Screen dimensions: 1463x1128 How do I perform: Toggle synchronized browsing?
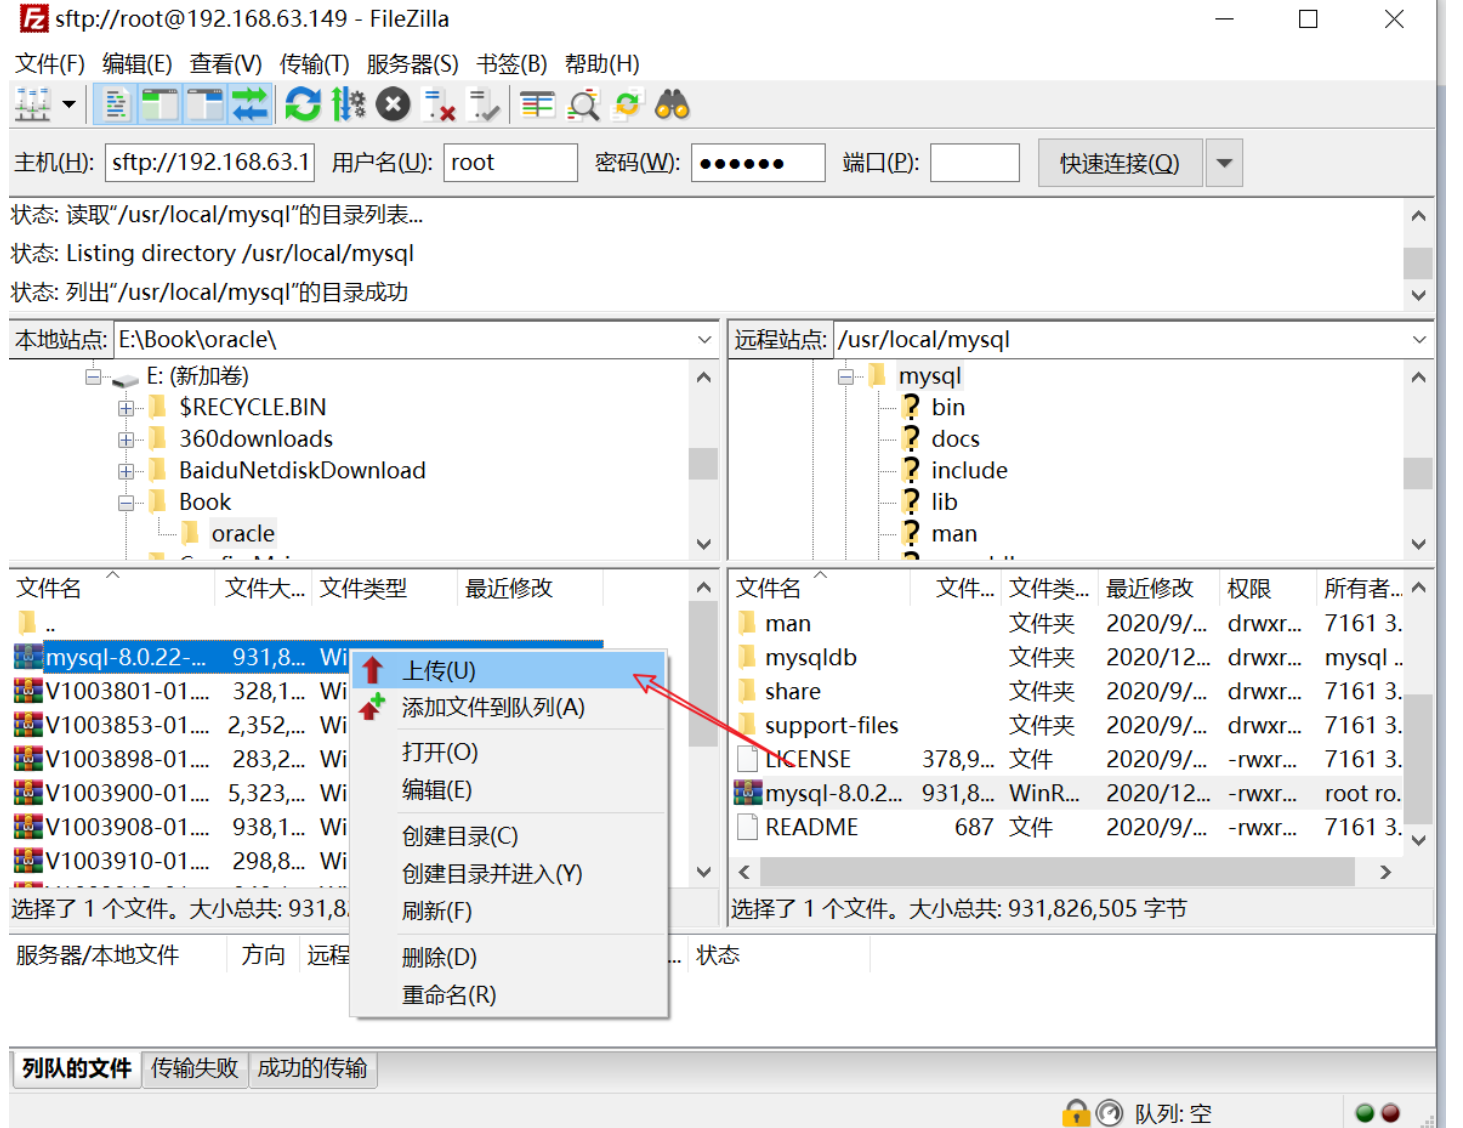point(628,104)
